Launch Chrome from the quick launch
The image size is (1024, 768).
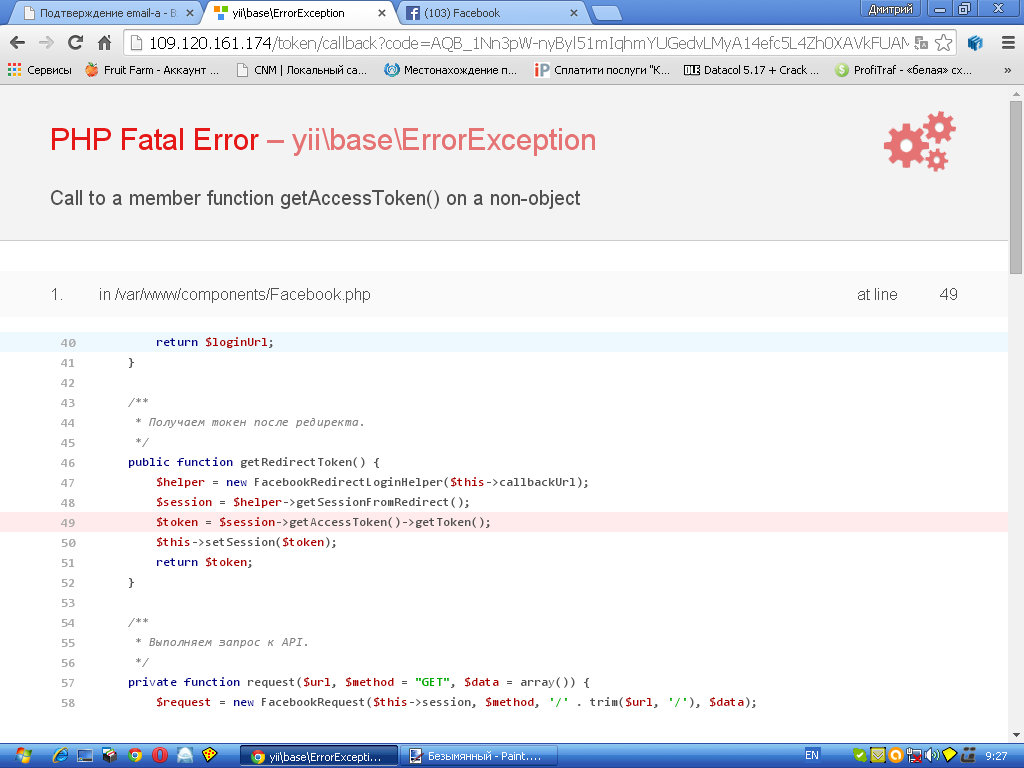pos(135,756)
